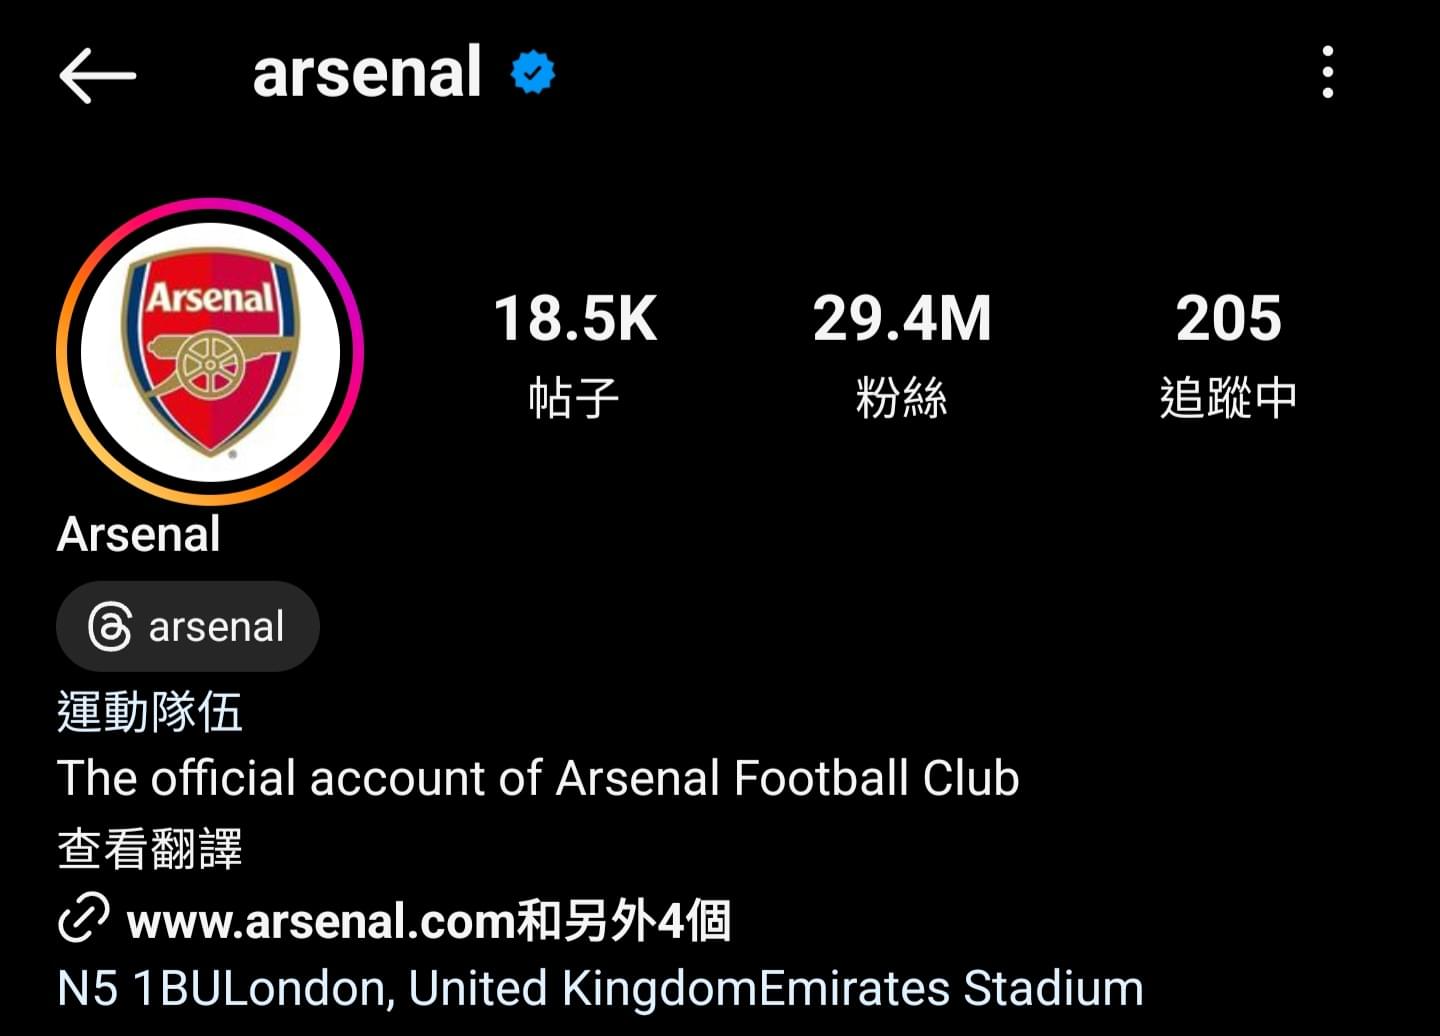Open the 18.5K posts count

(x=575, y=318)
